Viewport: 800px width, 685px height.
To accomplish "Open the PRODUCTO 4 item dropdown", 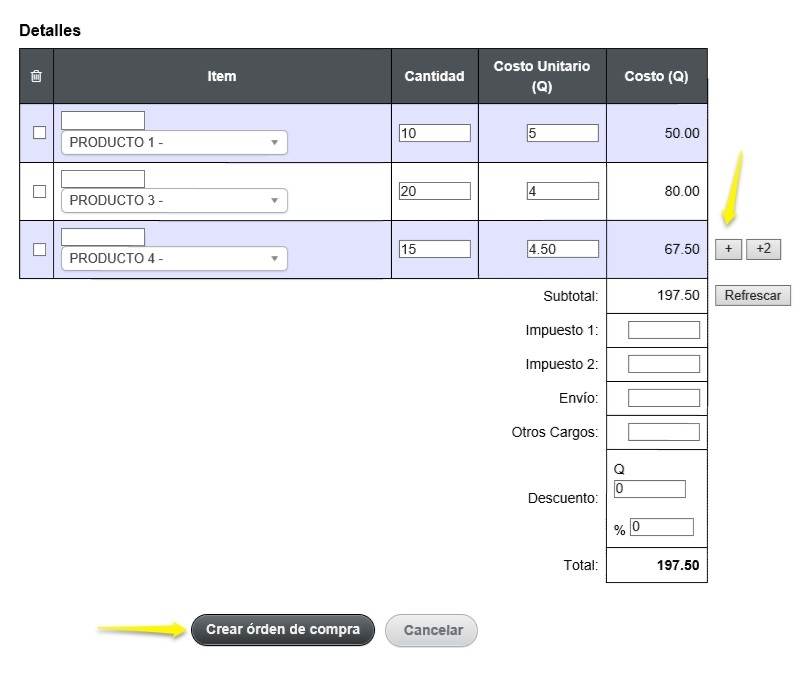I will (174, 259).
